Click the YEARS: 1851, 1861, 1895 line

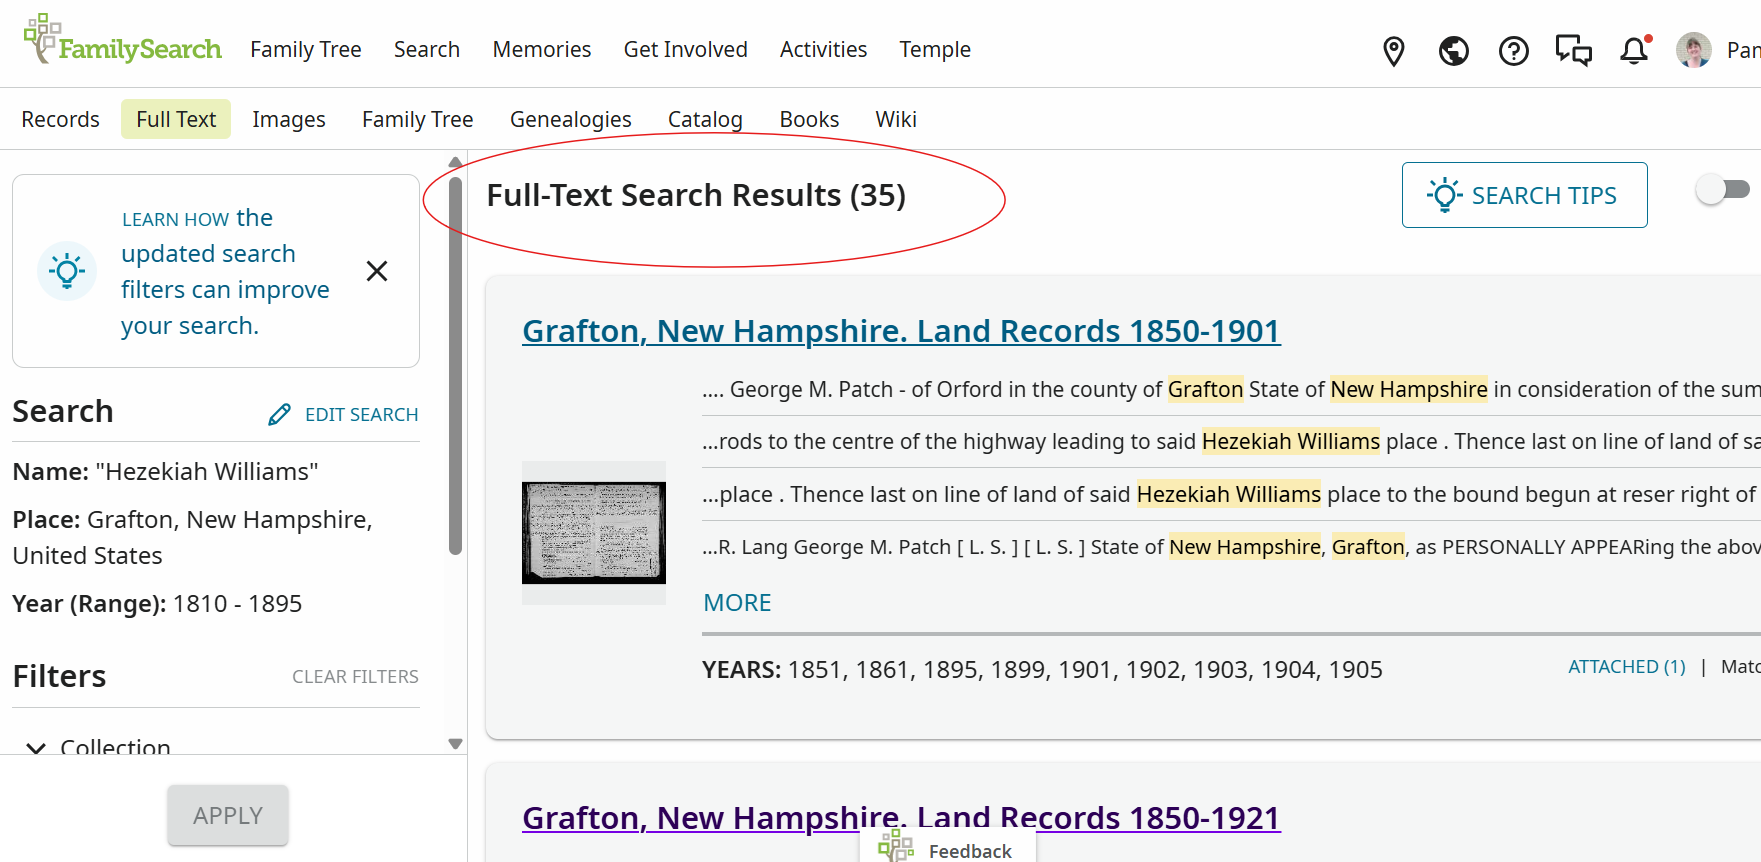1042,670
